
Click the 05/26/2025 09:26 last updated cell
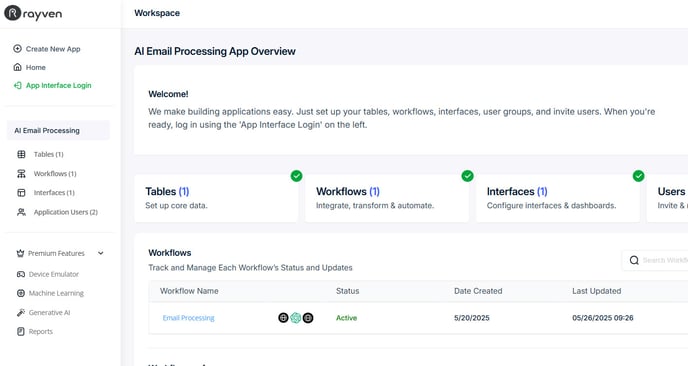coord(603,318)
